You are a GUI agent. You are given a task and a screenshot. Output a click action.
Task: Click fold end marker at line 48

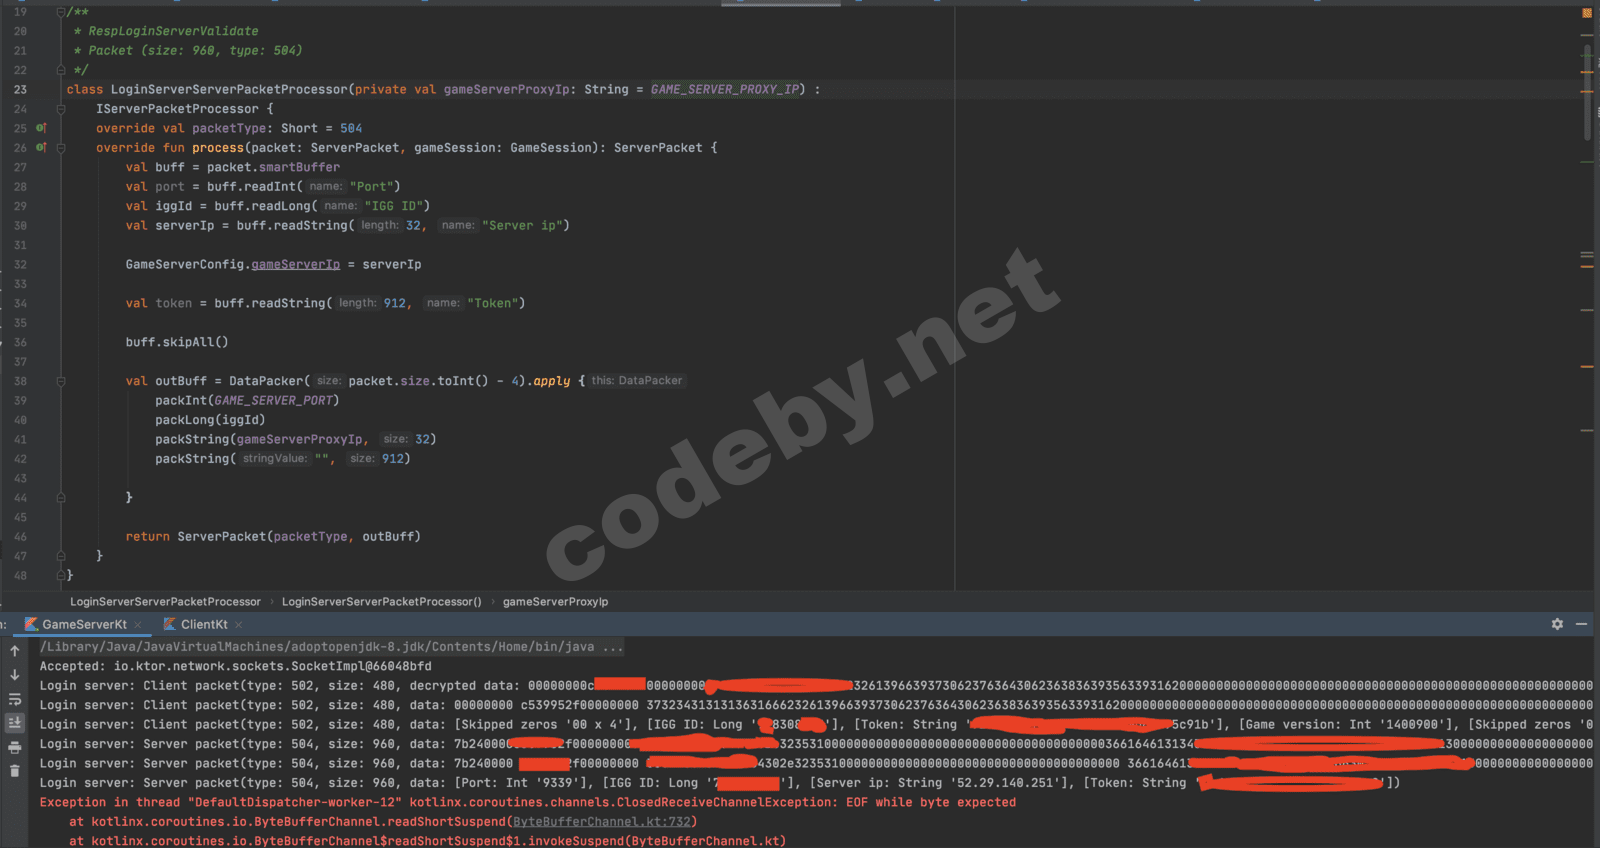pos(61,575)
